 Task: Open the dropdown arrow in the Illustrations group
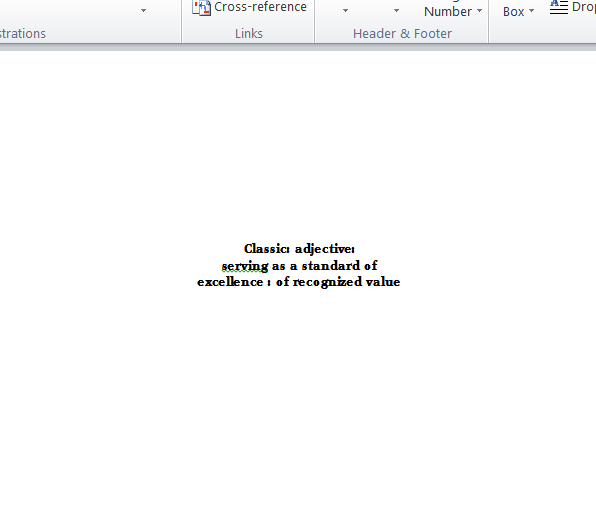point(143,11)
